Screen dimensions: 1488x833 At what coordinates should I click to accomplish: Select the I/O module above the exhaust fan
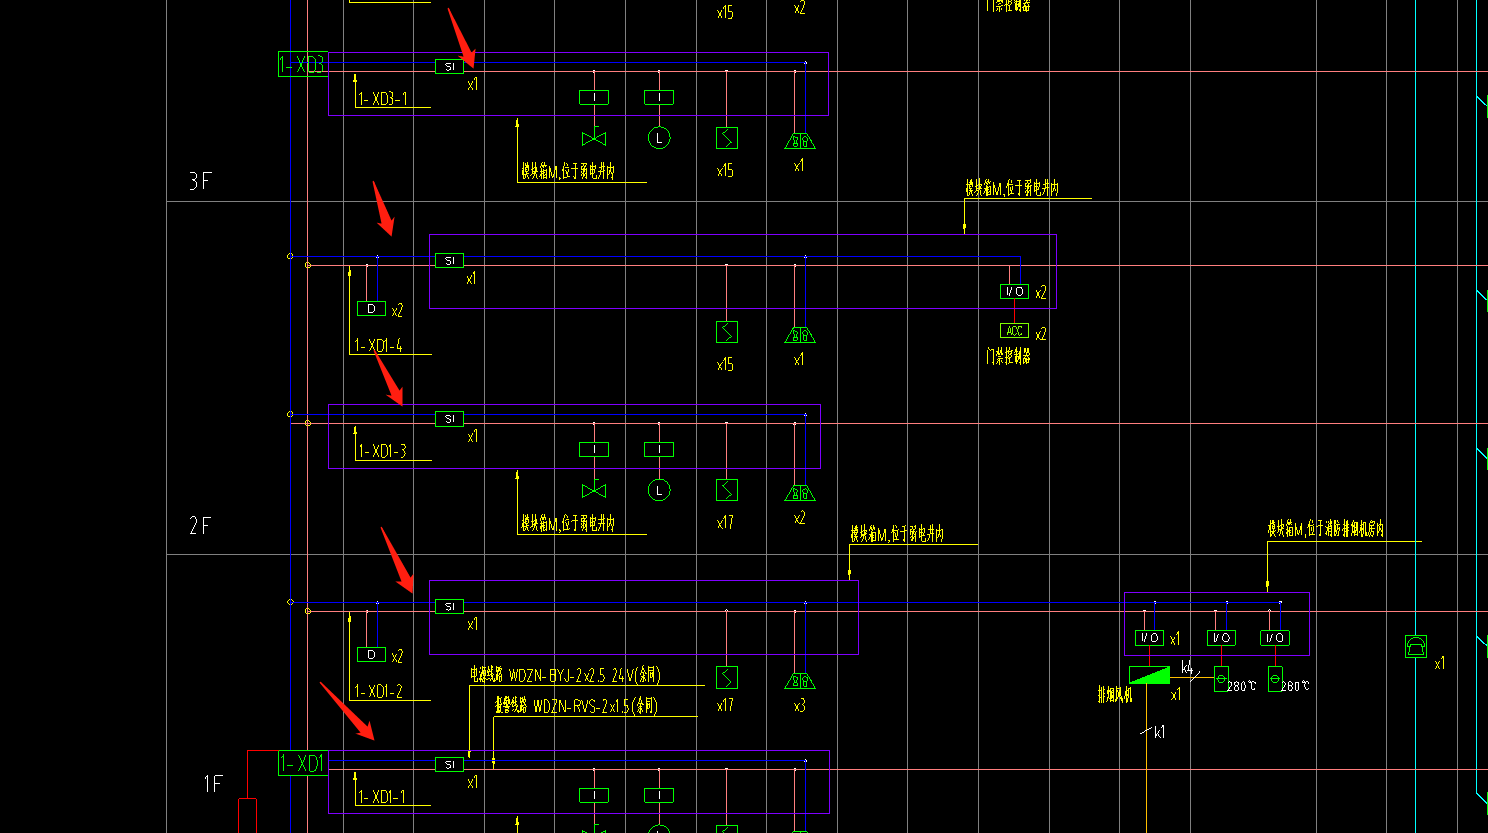tap(1149, 637)
